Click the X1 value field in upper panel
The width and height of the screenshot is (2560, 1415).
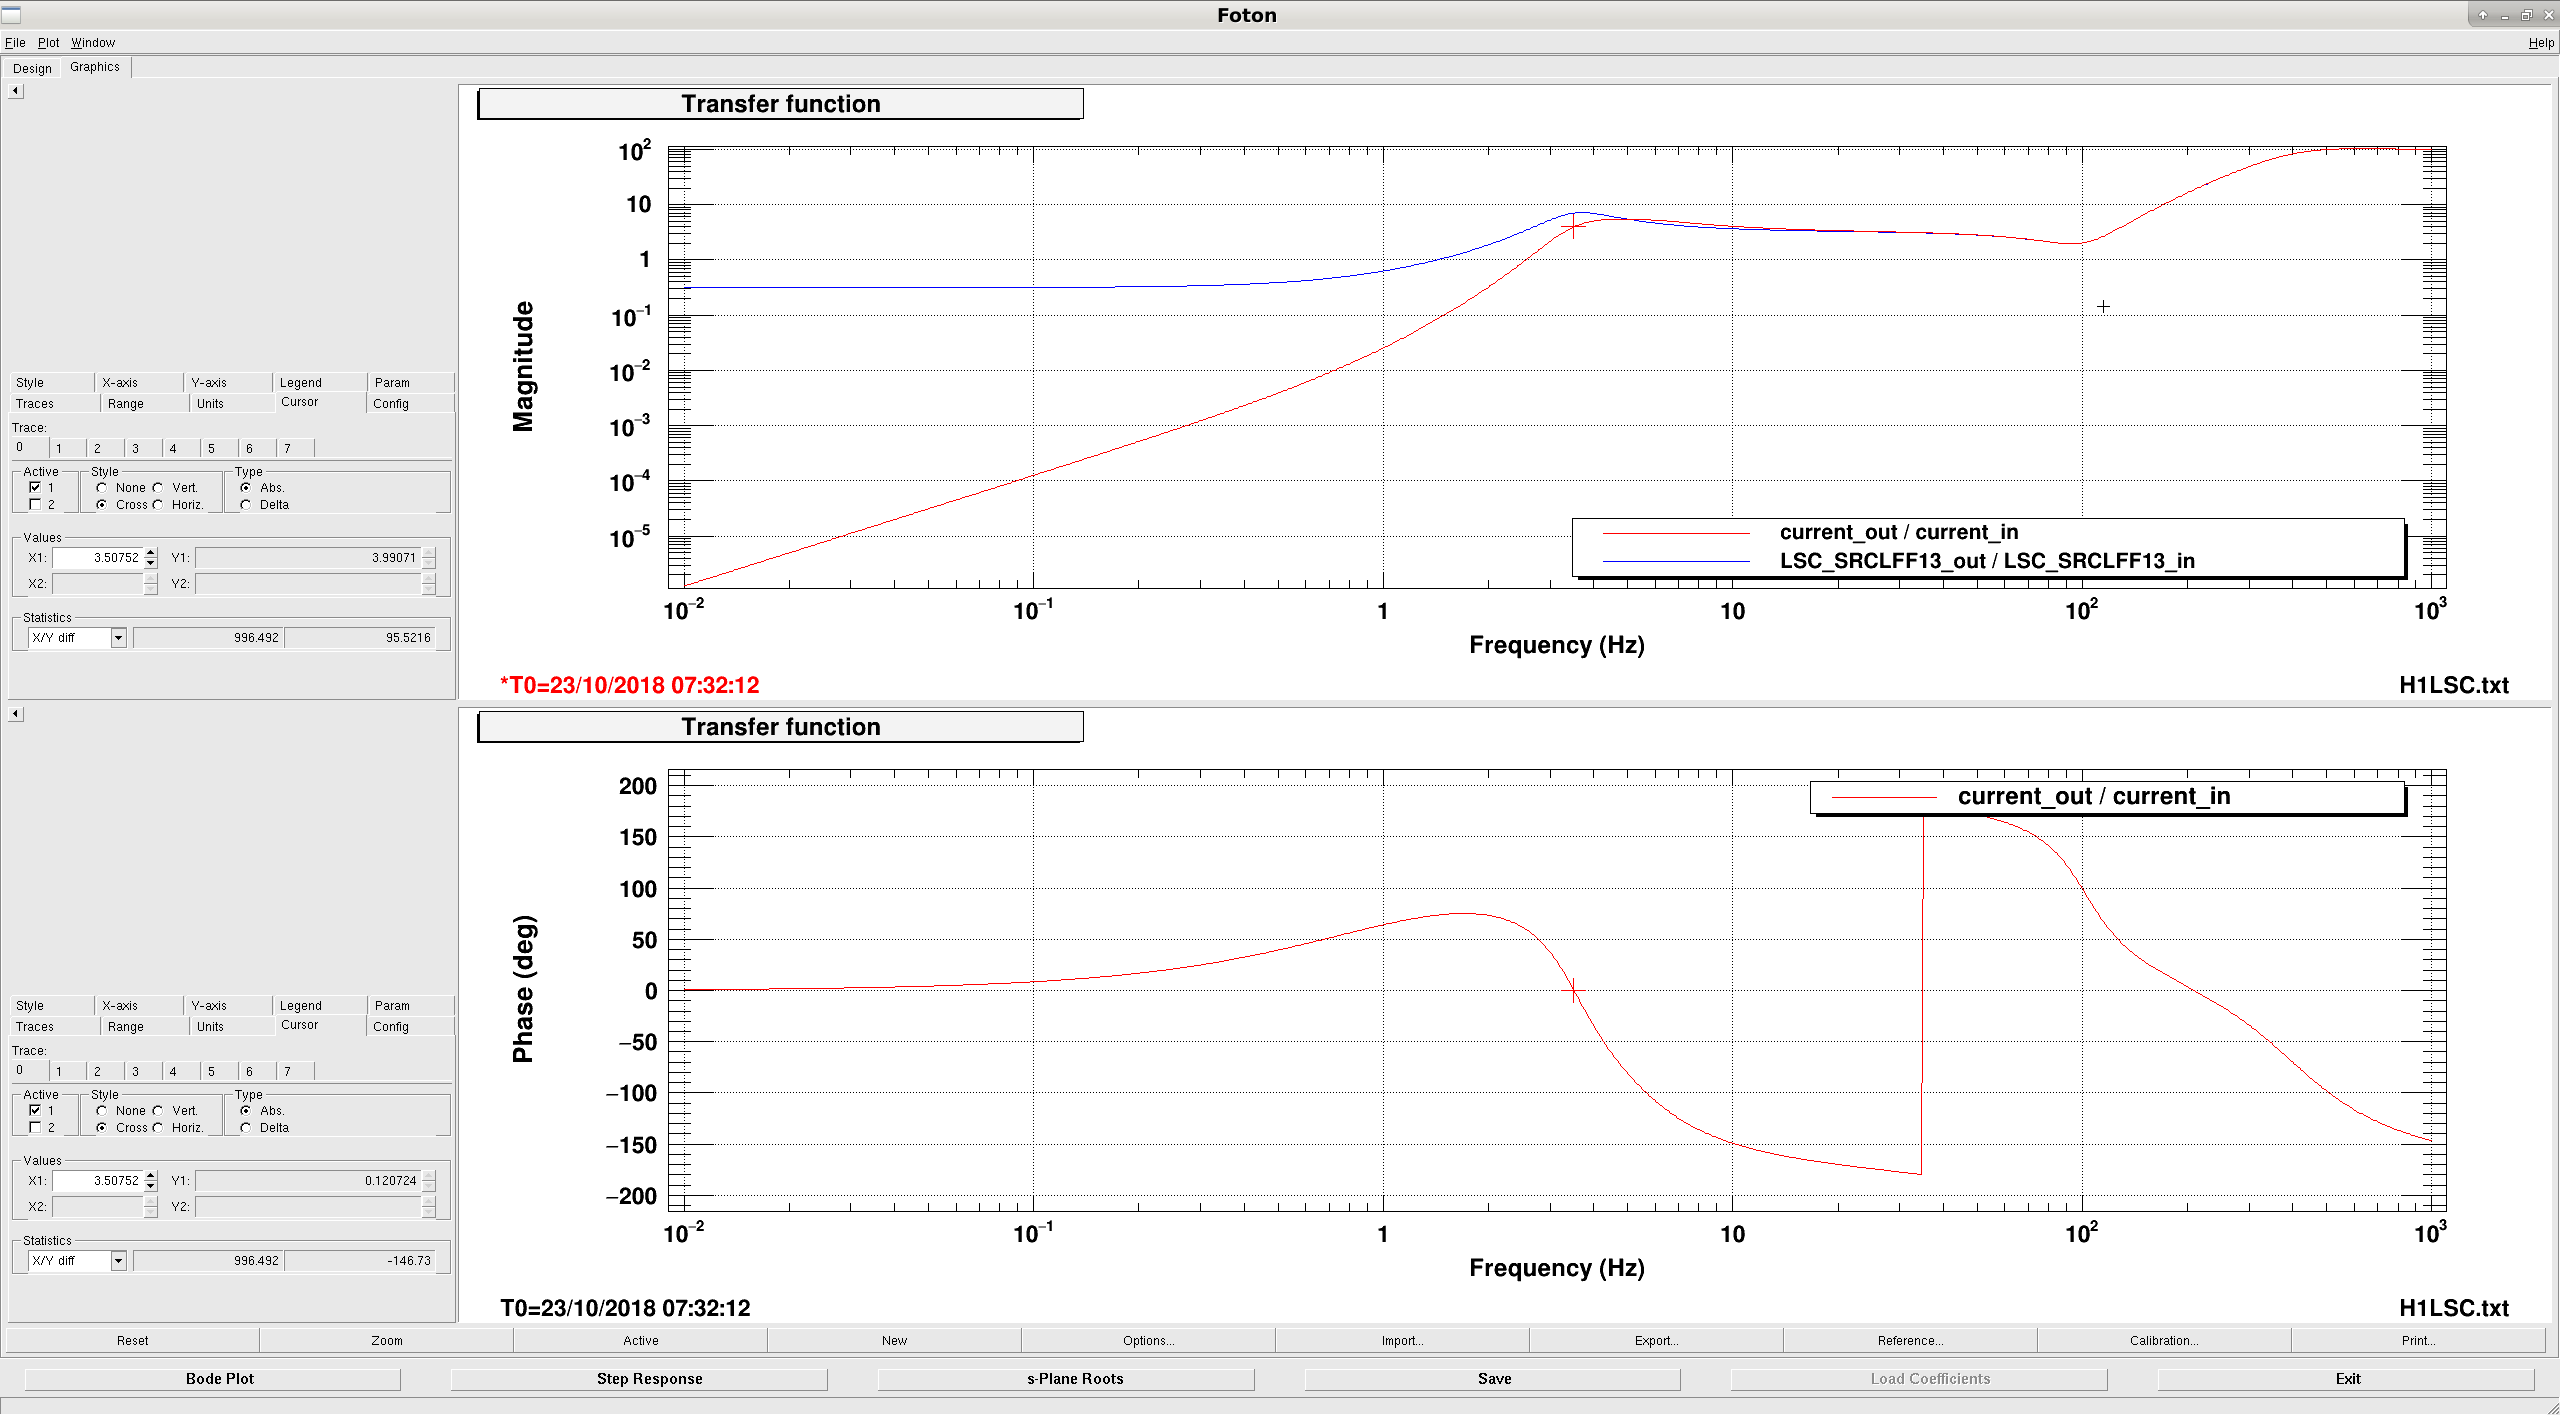98,558
